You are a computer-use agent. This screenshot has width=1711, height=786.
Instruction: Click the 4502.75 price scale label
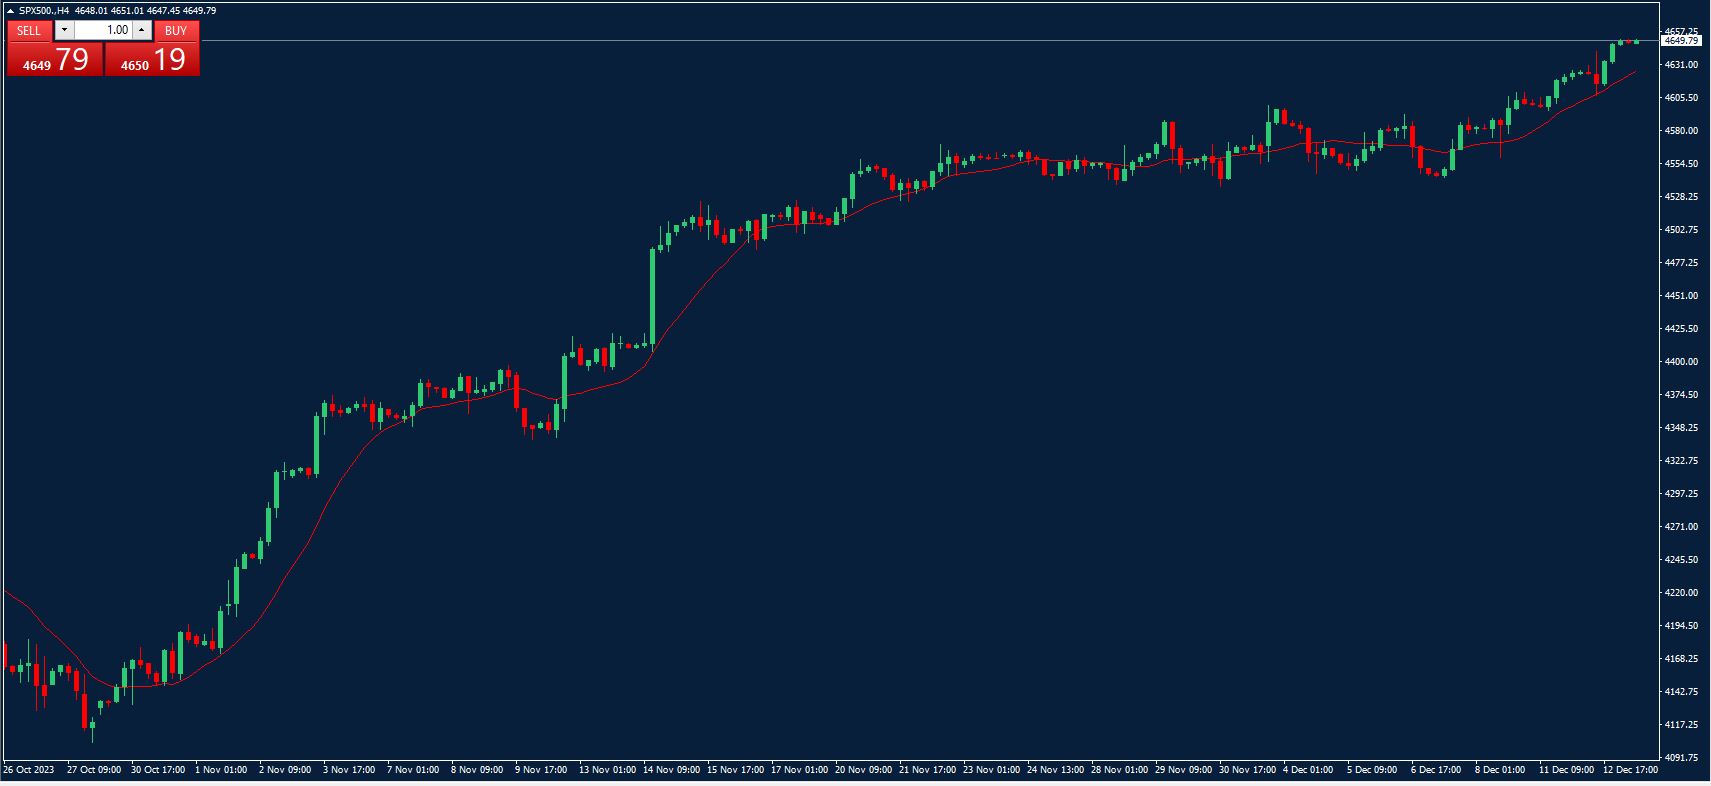tap(1681, 230)
